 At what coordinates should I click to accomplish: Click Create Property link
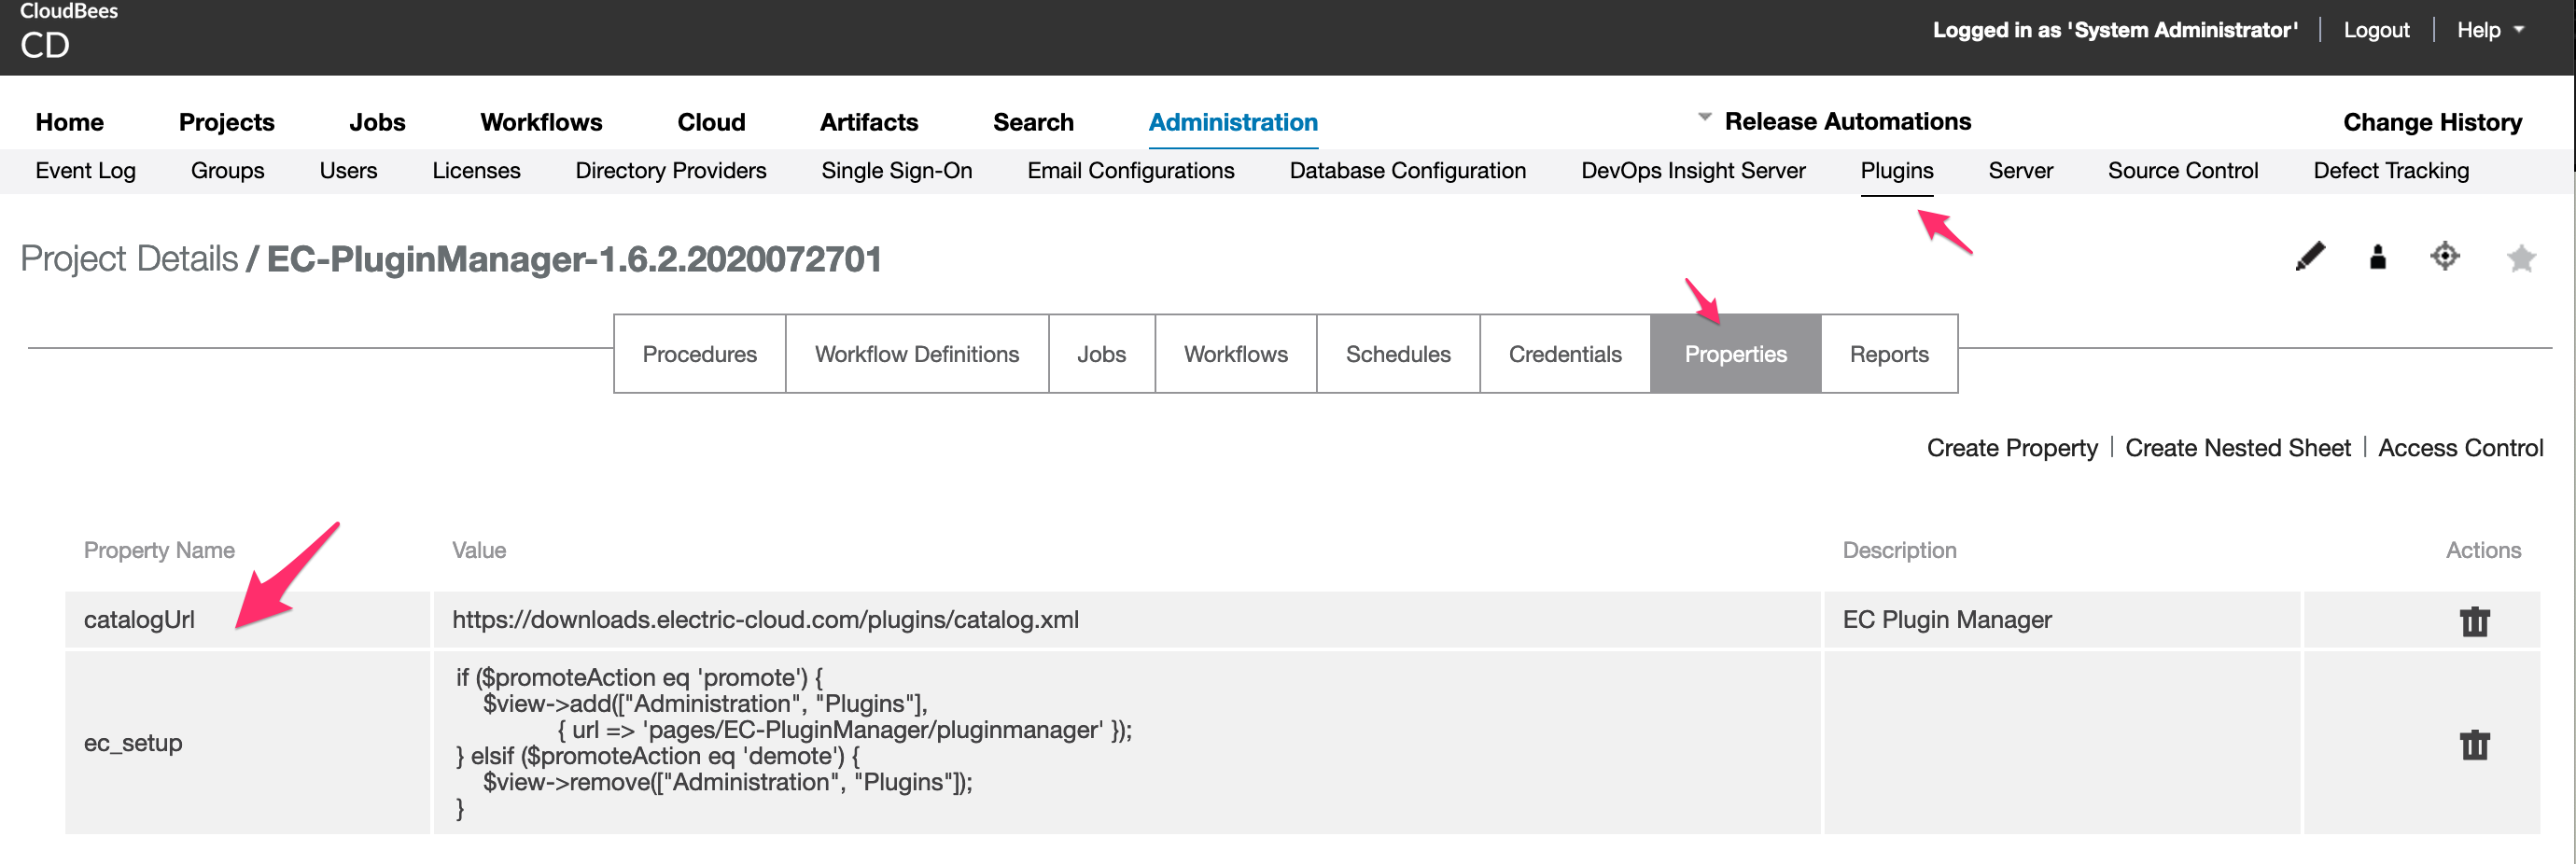click(x=2011, y=448)
